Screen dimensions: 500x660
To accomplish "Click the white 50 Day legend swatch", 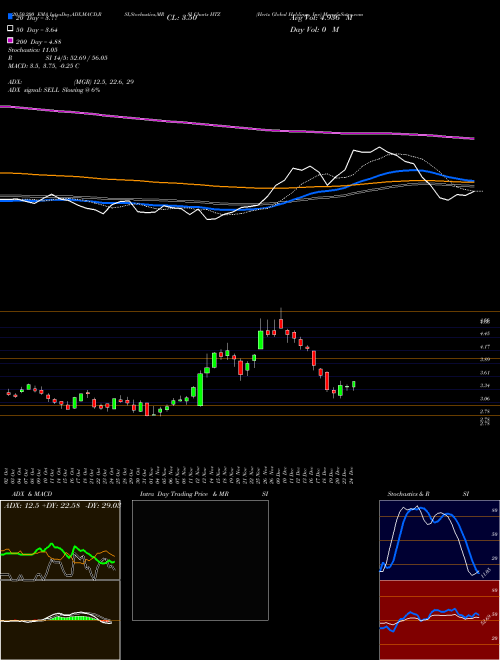I will [x=10, y=29].
